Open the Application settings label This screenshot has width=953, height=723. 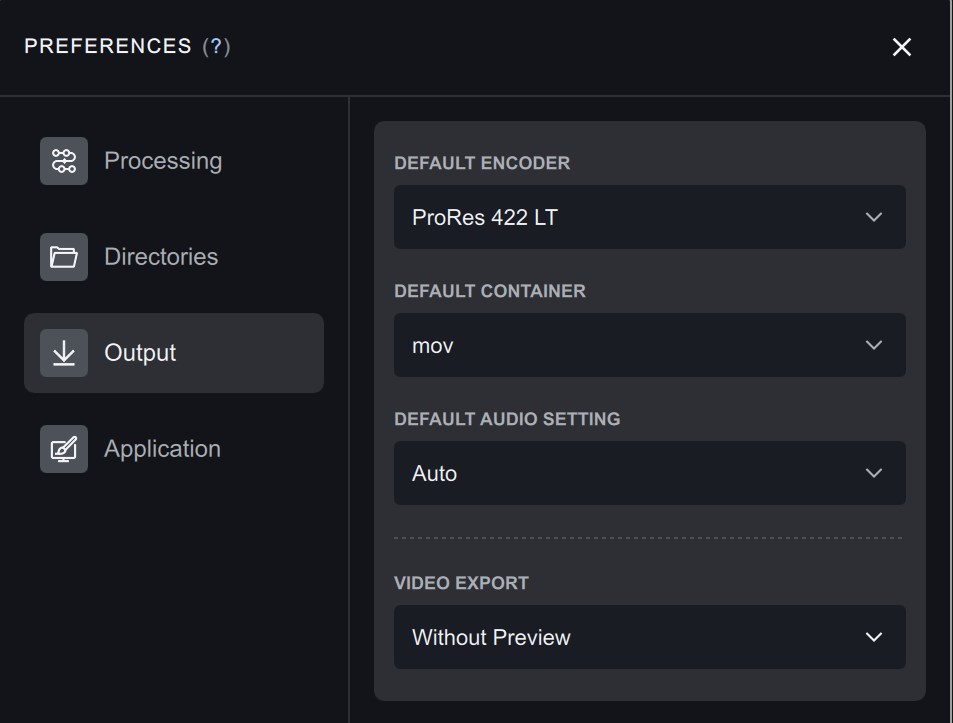[x=162, y=449]
